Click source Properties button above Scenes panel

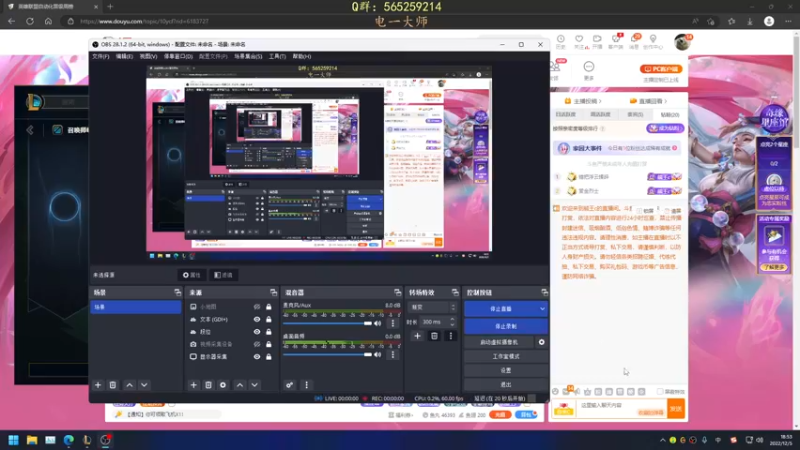point(192,275)
